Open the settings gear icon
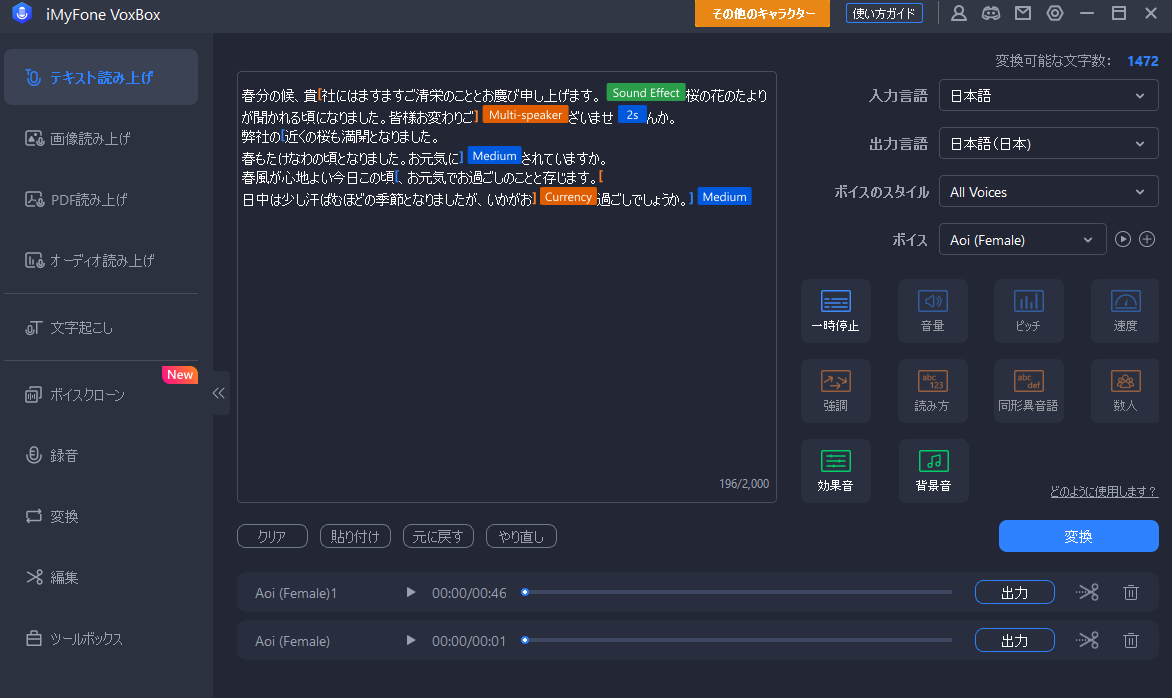 pyautogui.click(x=1055, y=13)
